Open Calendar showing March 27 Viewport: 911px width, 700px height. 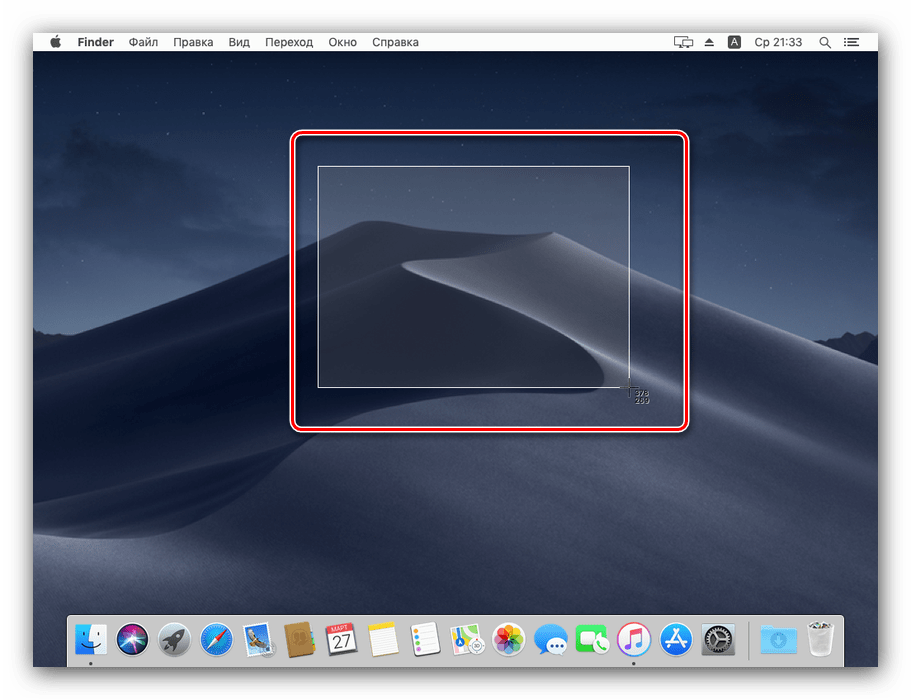(x=340, y=640)
